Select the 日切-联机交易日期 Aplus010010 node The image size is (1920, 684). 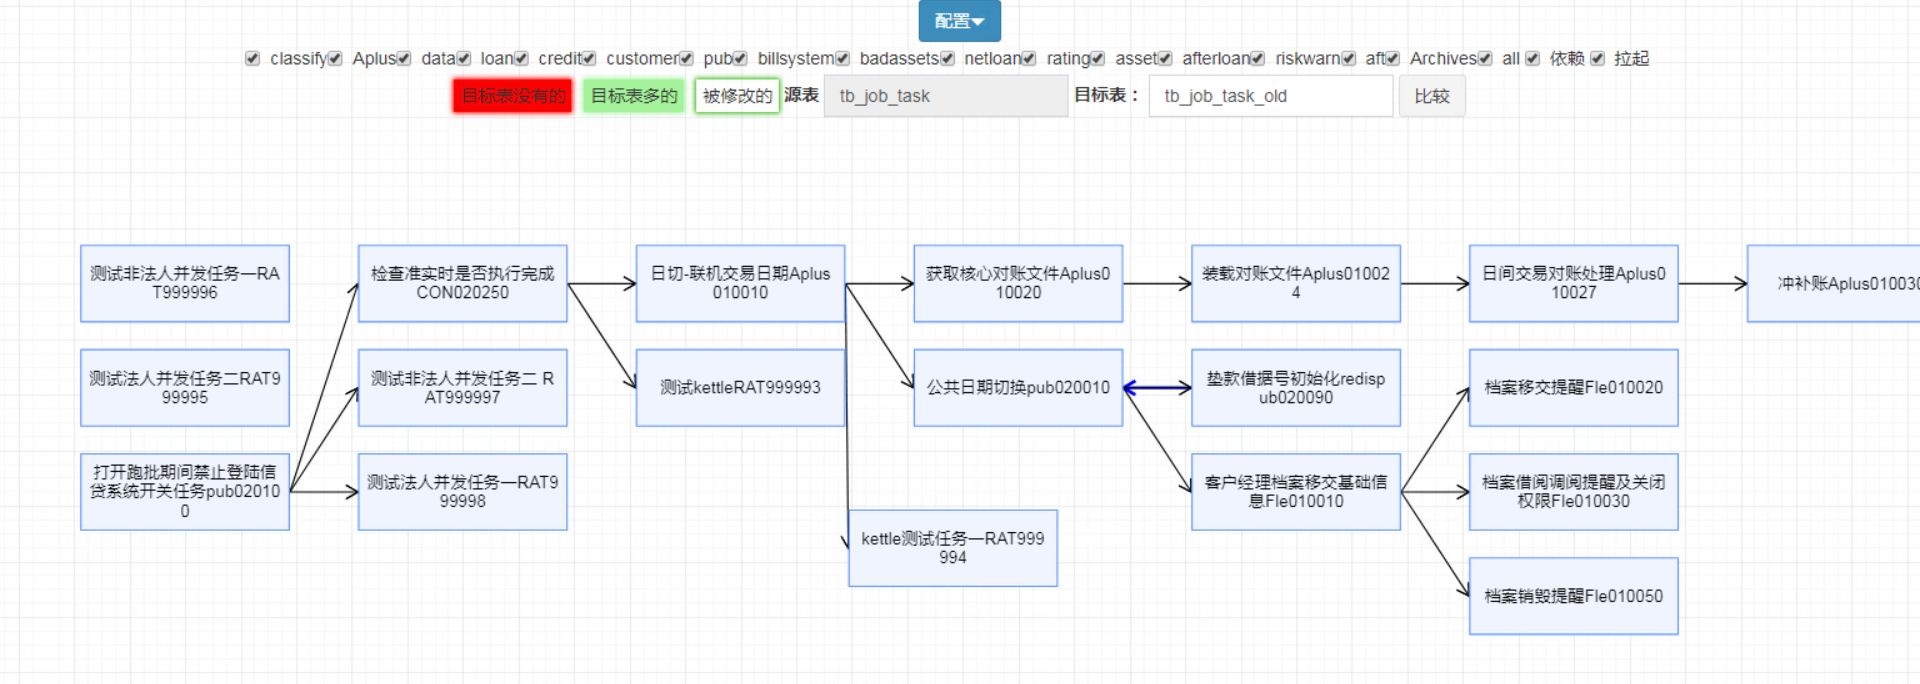[740, 283]
